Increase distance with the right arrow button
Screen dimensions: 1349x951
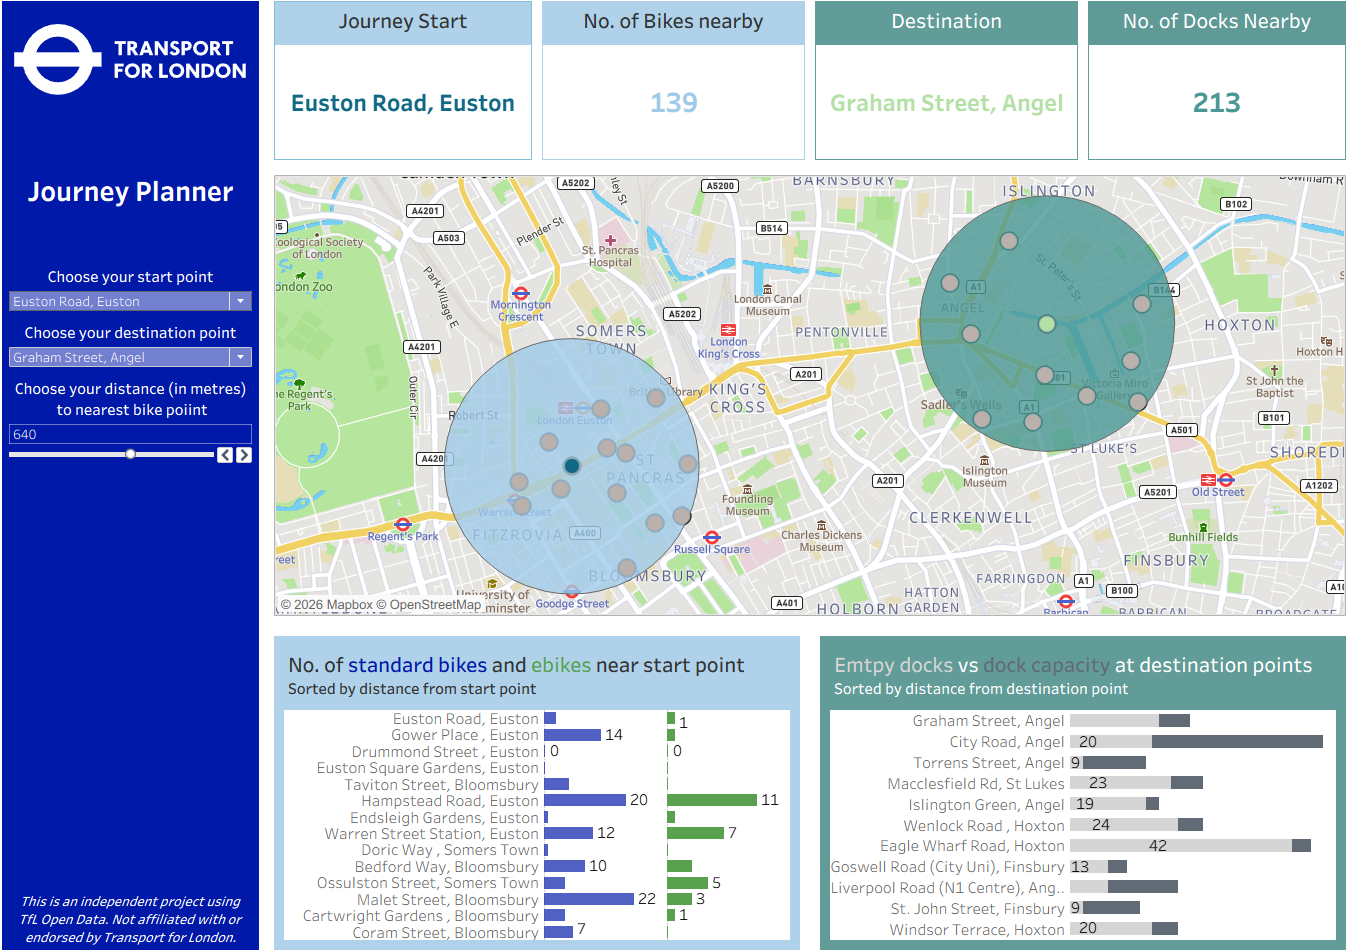(244, 455)
